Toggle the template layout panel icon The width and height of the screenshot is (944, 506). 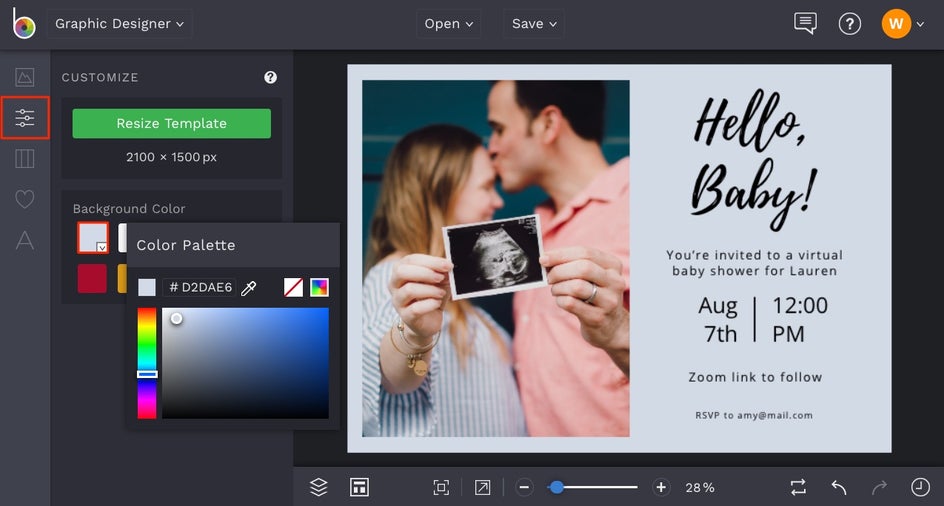(359, 487)
